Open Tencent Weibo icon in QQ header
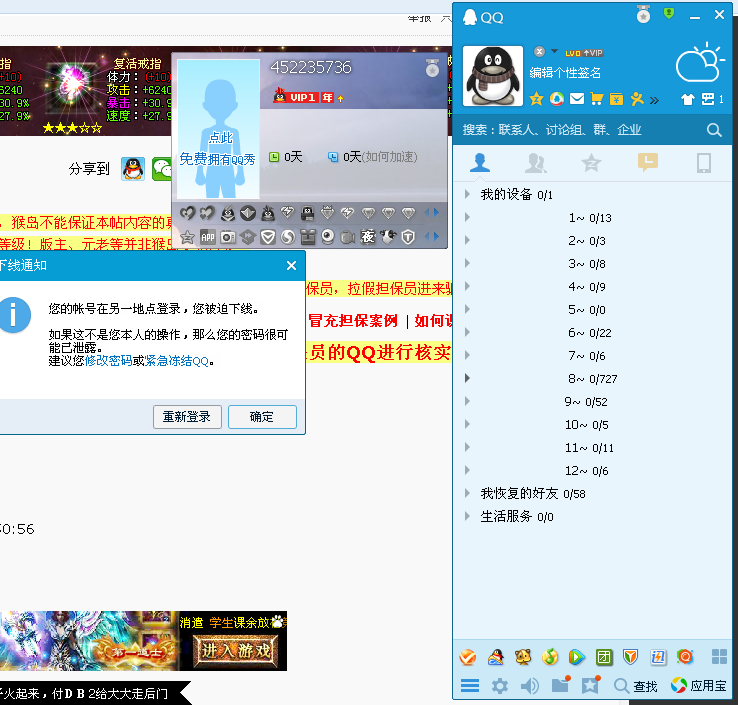738x705 pixels. pyautogui.click(x=557, y=99)
